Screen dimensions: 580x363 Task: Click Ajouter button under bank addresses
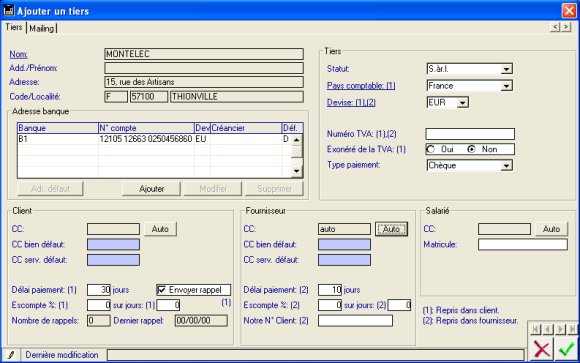point(151,189)
